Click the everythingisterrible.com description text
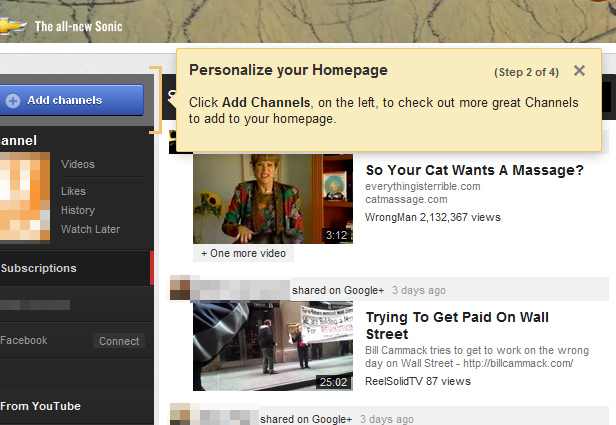616x425 pixels. 423,186
